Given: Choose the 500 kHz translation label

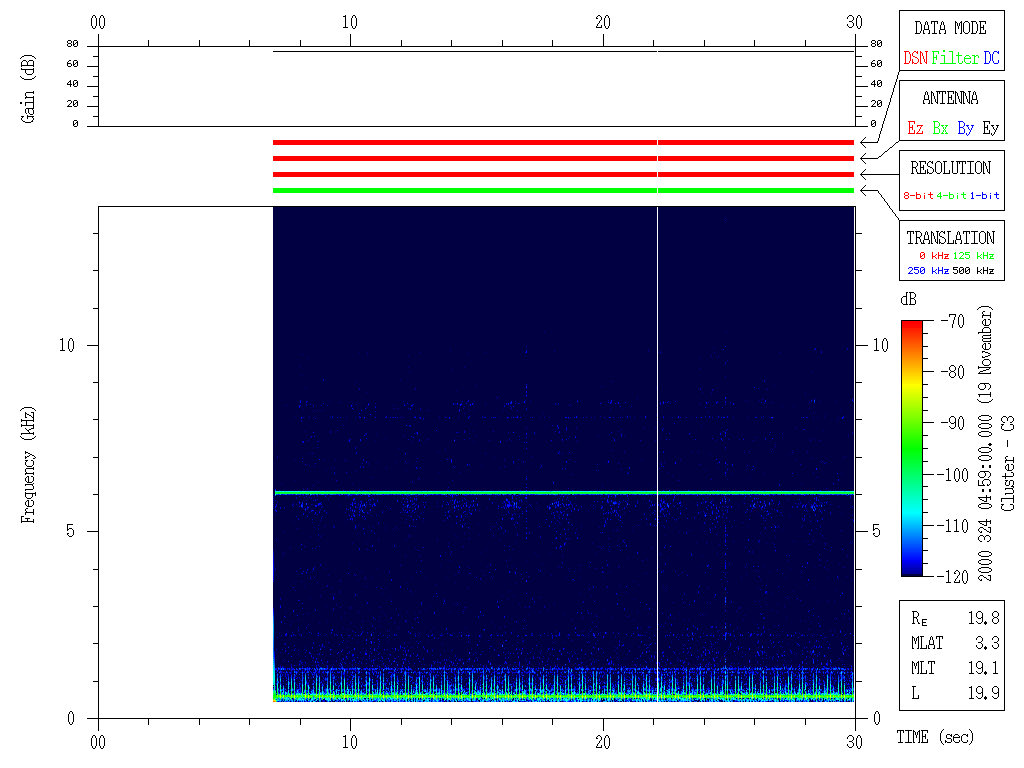Looking at the screenshot, I should [x=973, y=271].
